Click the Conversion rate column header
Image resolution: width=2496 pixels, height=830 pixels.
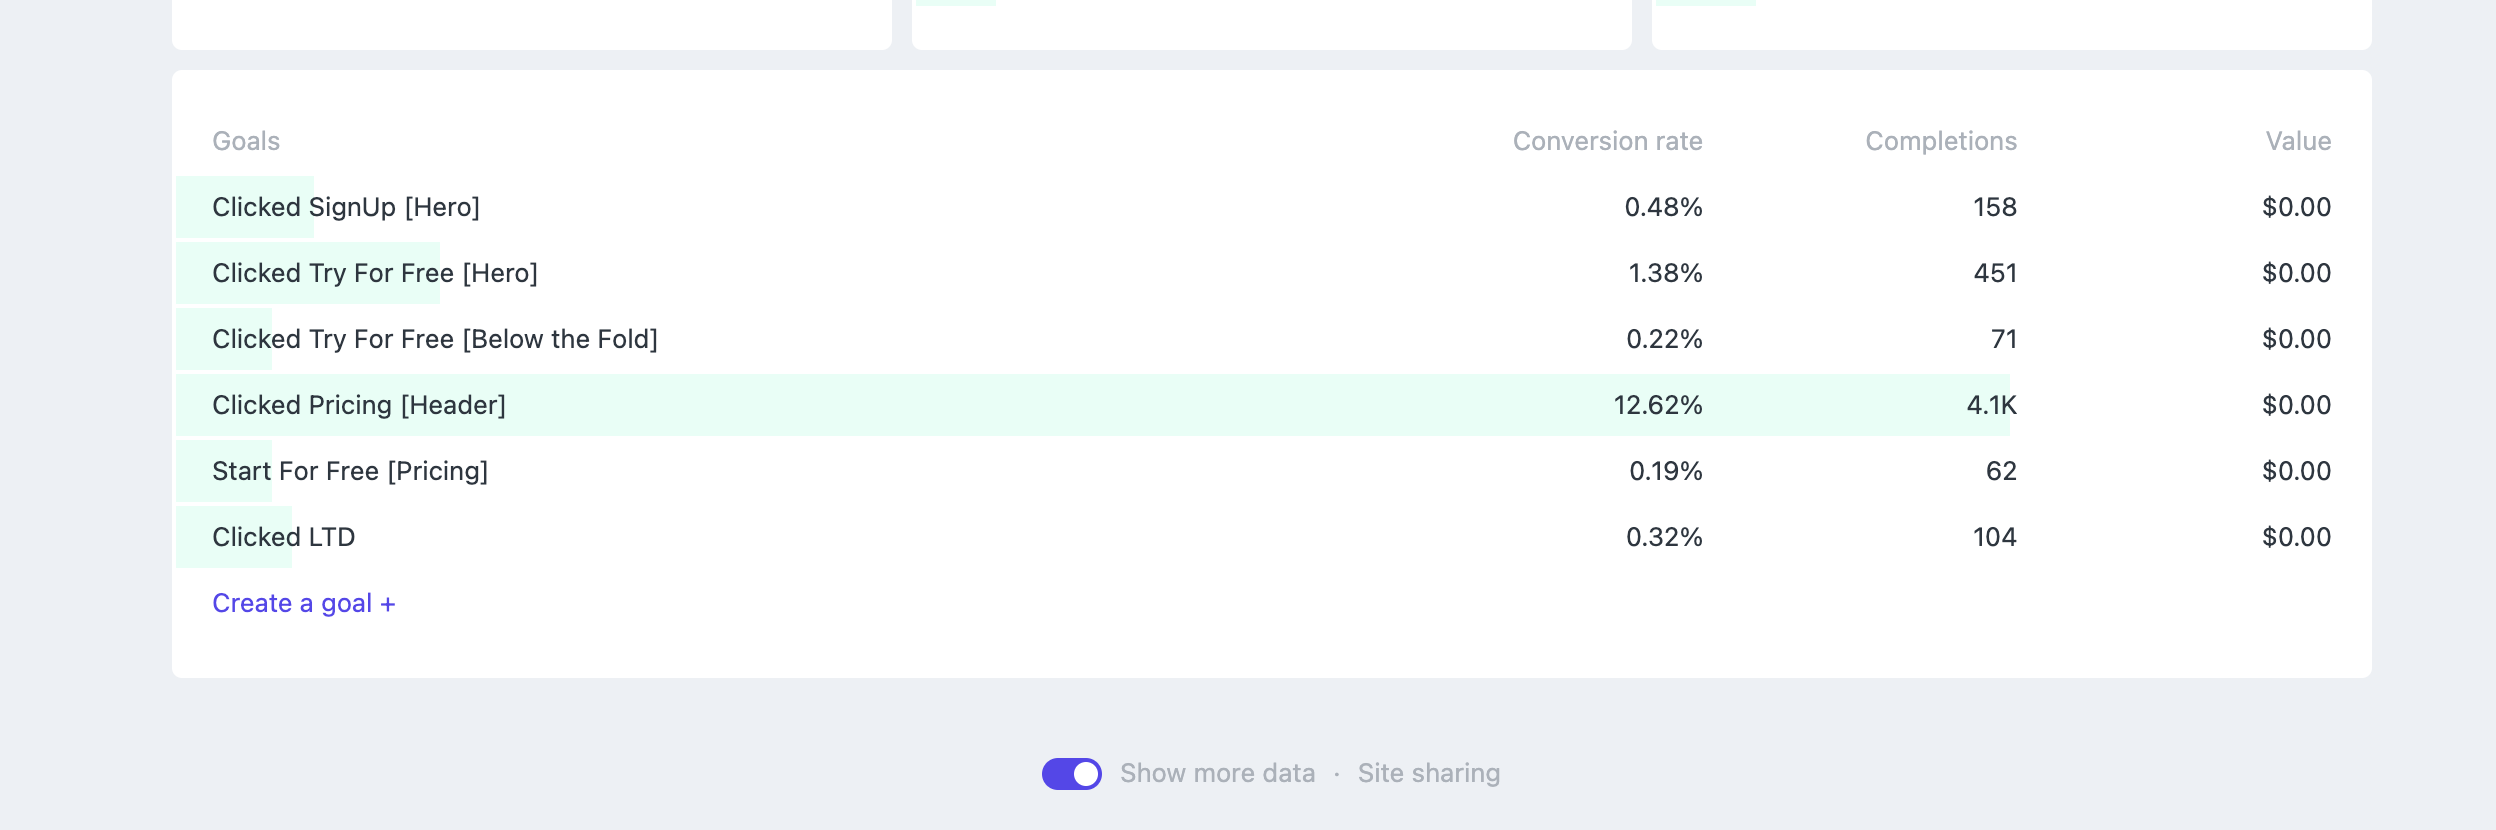click(x=1607, y=141)
